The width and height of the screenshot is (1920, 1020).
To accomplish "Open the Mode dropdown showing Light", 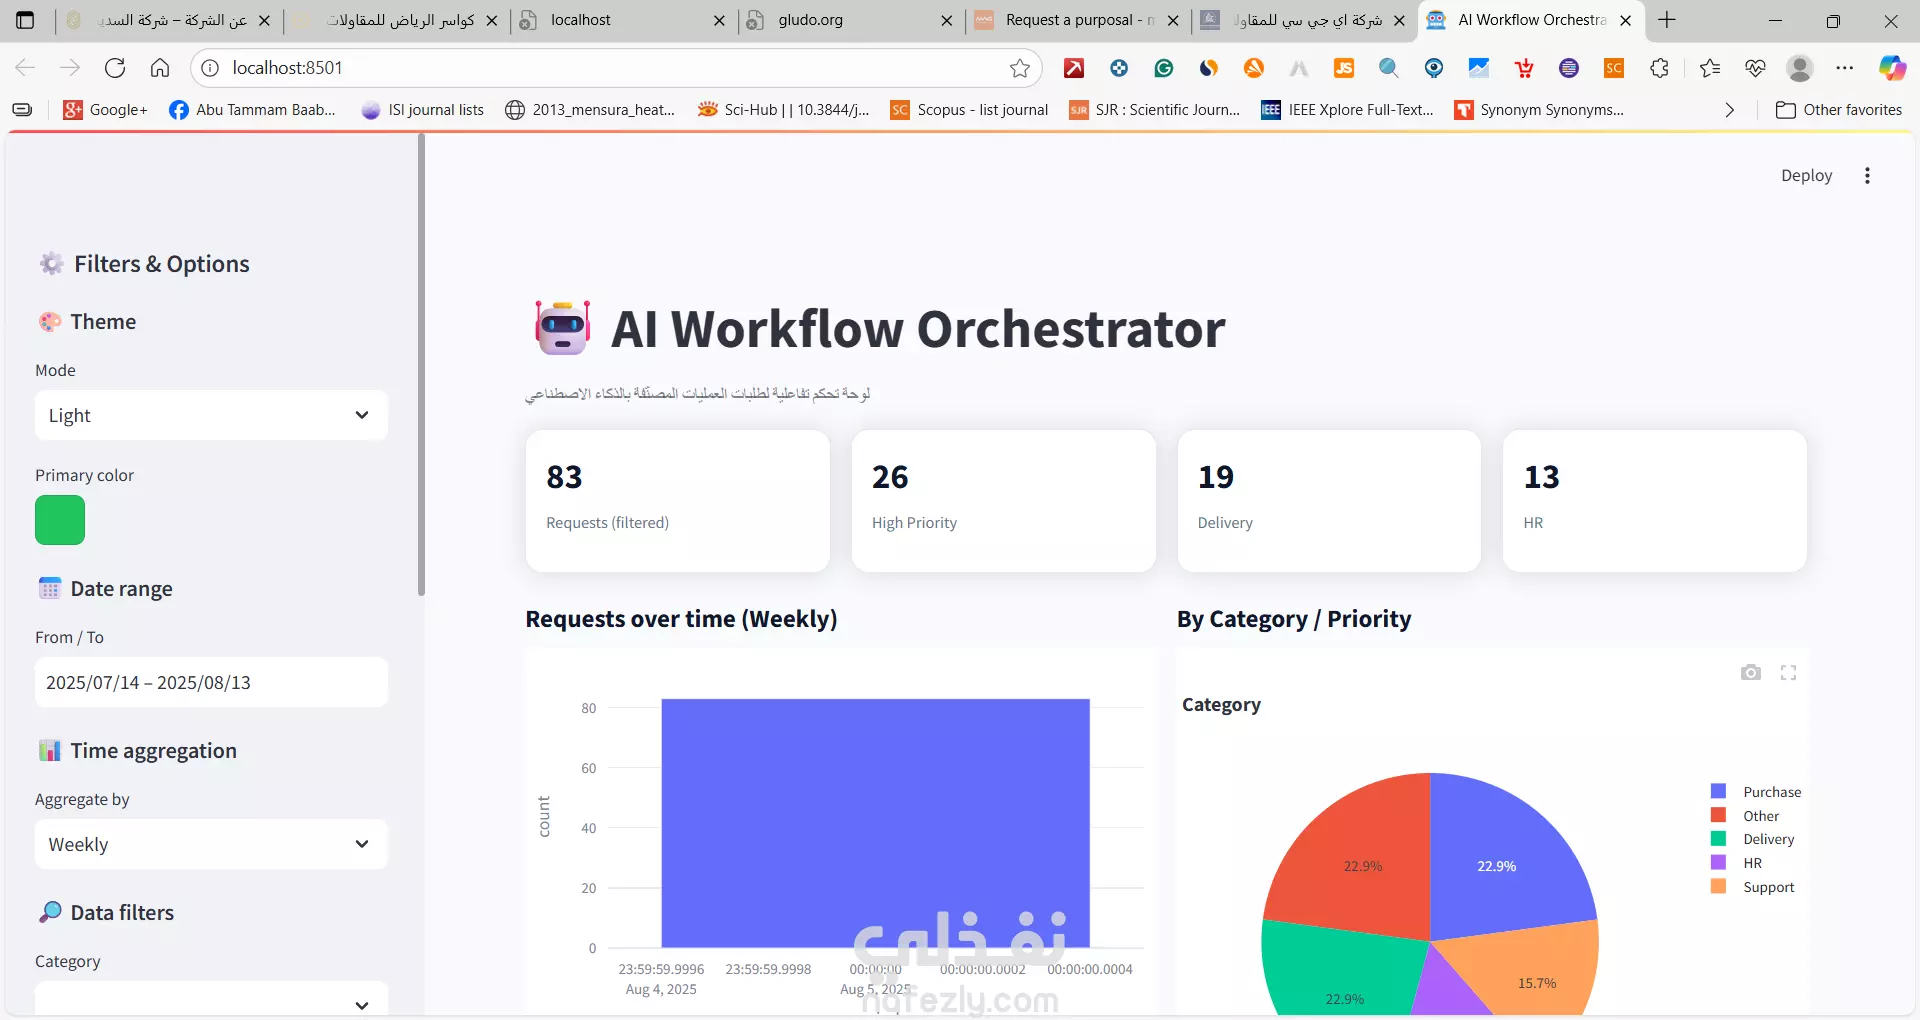I will pos(211,415).
